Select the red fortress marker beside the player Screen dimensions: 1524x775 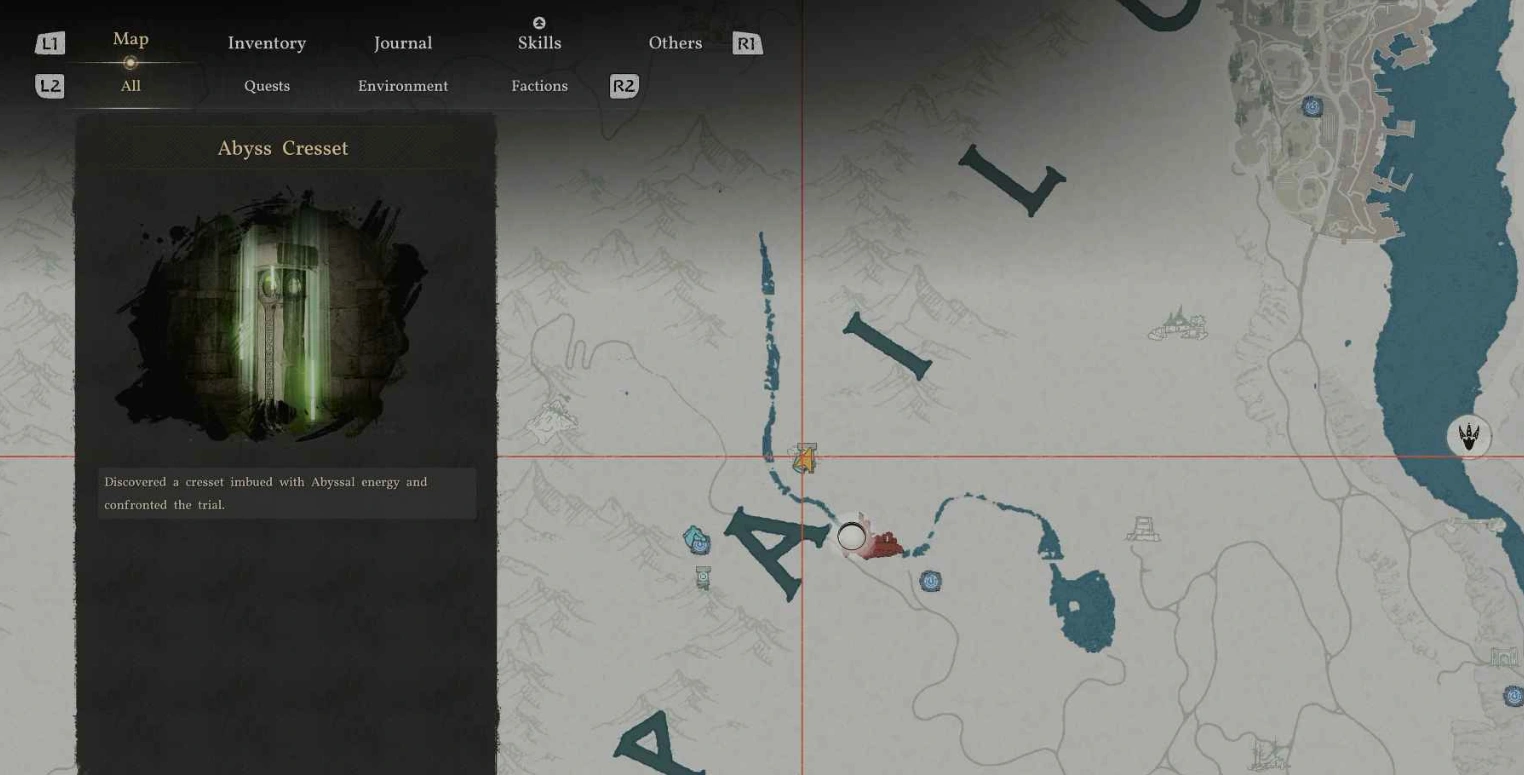pos(884,545)
